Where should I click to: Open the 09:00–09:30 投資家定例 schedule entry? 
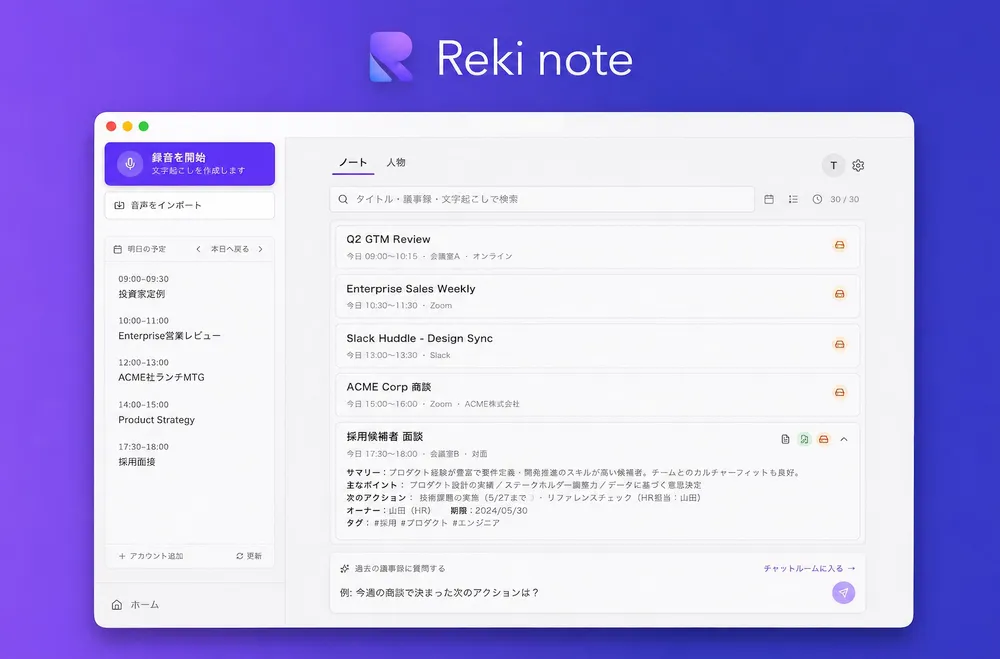point(189,286)
